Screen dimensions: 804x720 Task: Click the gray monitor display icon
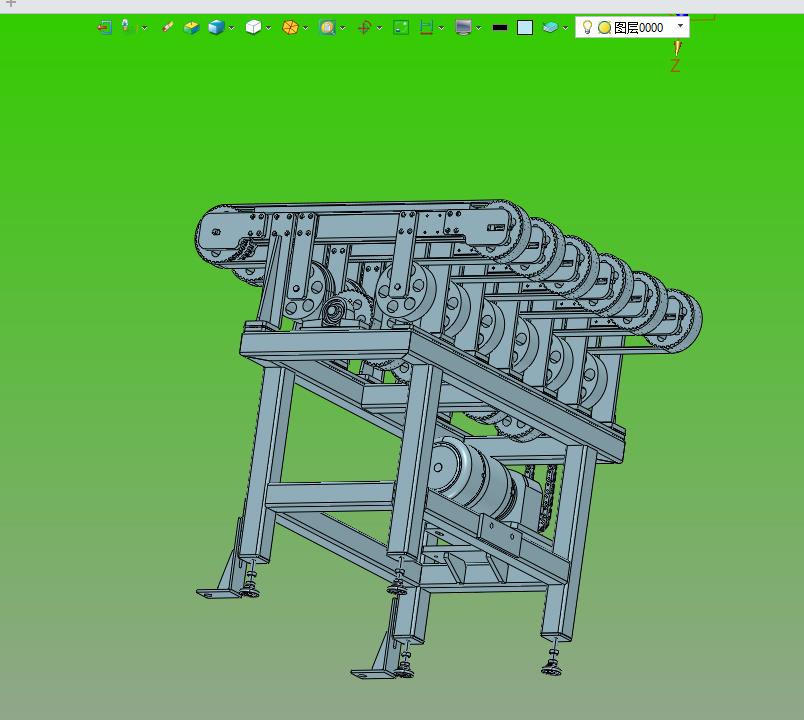(x=463, y=27)
